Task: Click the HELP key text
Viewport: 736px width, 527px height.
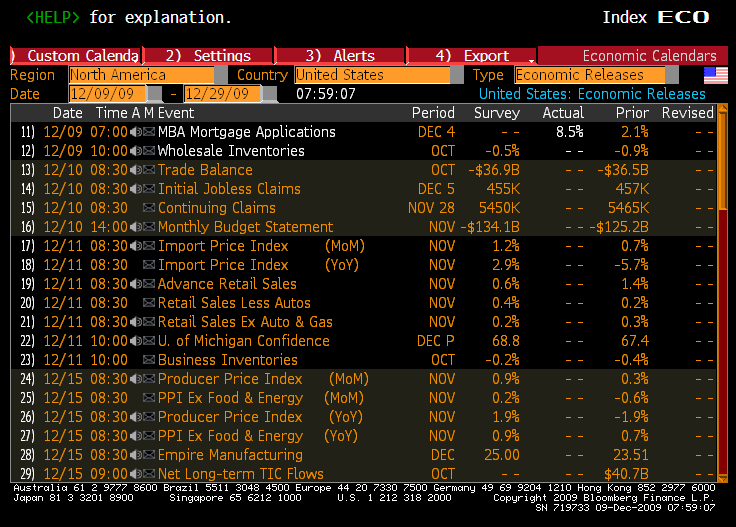Action: click(x=53, y=17)
